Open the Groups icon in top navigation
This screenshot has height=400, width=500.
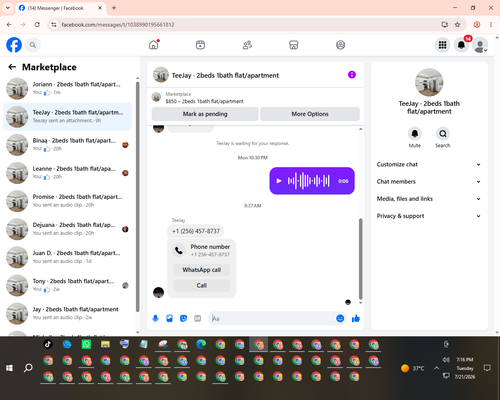(x=340, y=45)
